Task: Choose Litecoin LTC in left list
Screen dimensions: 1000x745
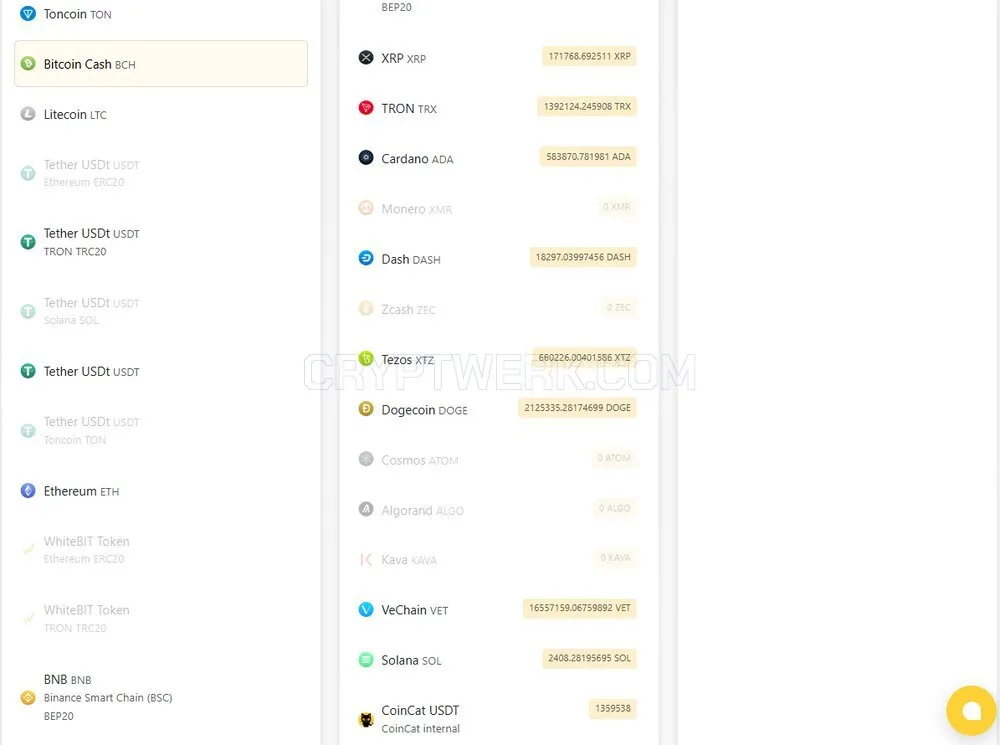Action: (161, 114)
